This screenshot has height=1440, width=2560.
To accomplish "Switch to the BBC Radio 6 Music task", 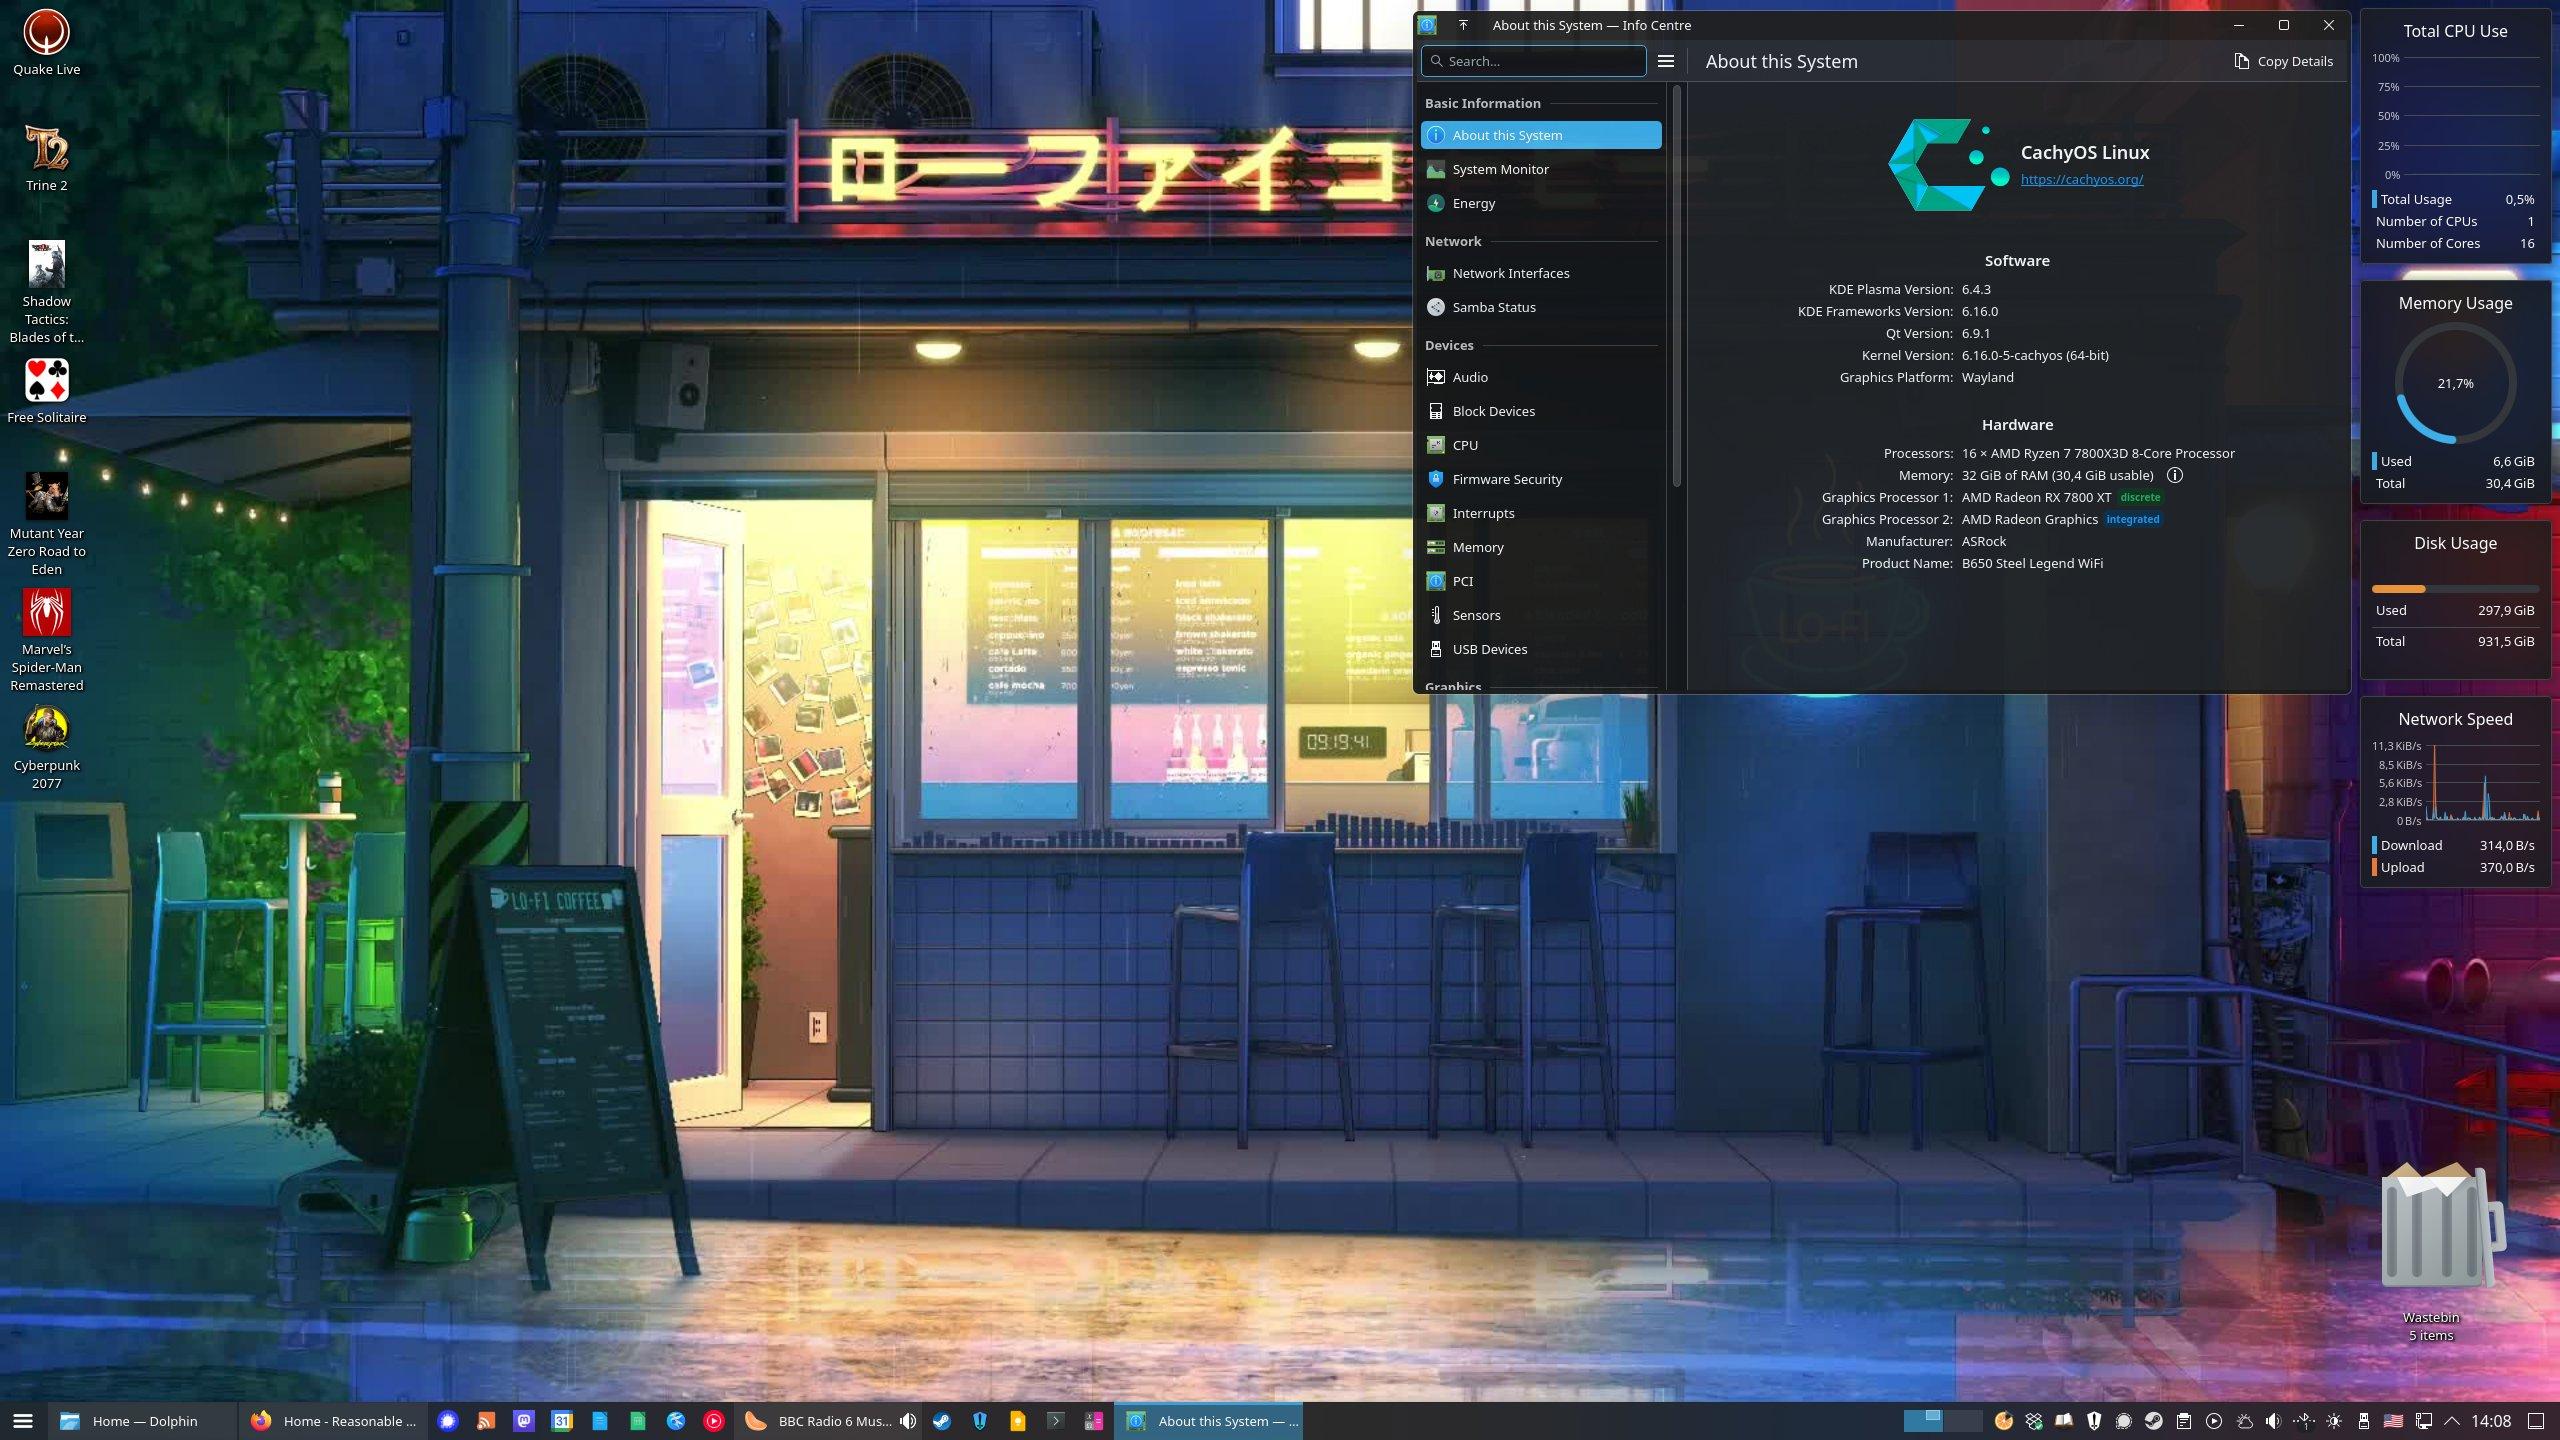I will (x=827, y=1421).
